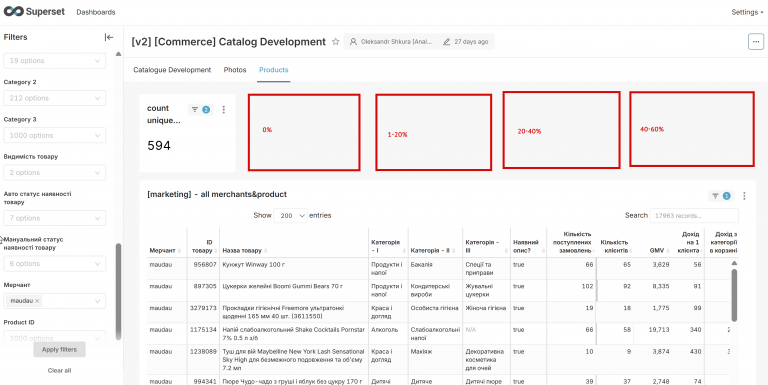This screenshot has height=385, width=768.
Task: Change Show 200 entries page size
Action: (x=290, y=216)
